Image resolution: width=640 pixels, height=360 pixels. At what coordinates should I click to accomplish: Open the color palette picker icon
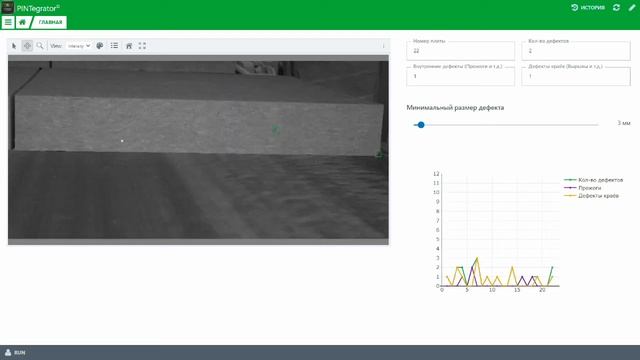pyautogui.click(x=100, y=46)
